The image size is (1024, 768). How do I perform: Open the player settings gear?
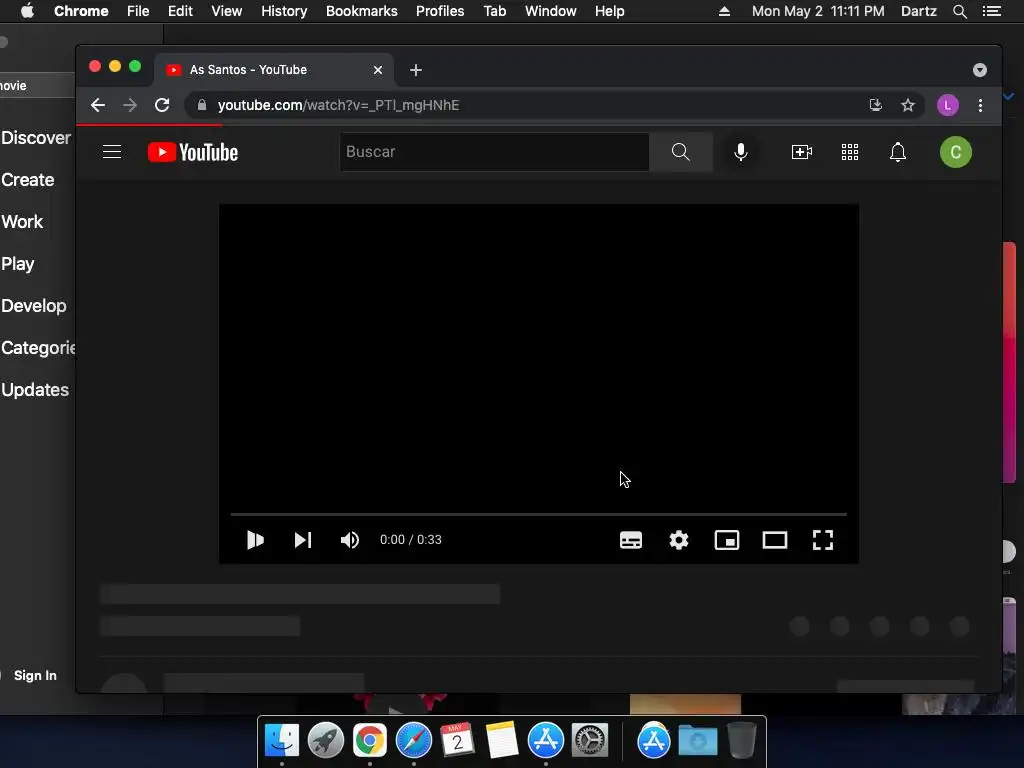(x=679, y=540)
